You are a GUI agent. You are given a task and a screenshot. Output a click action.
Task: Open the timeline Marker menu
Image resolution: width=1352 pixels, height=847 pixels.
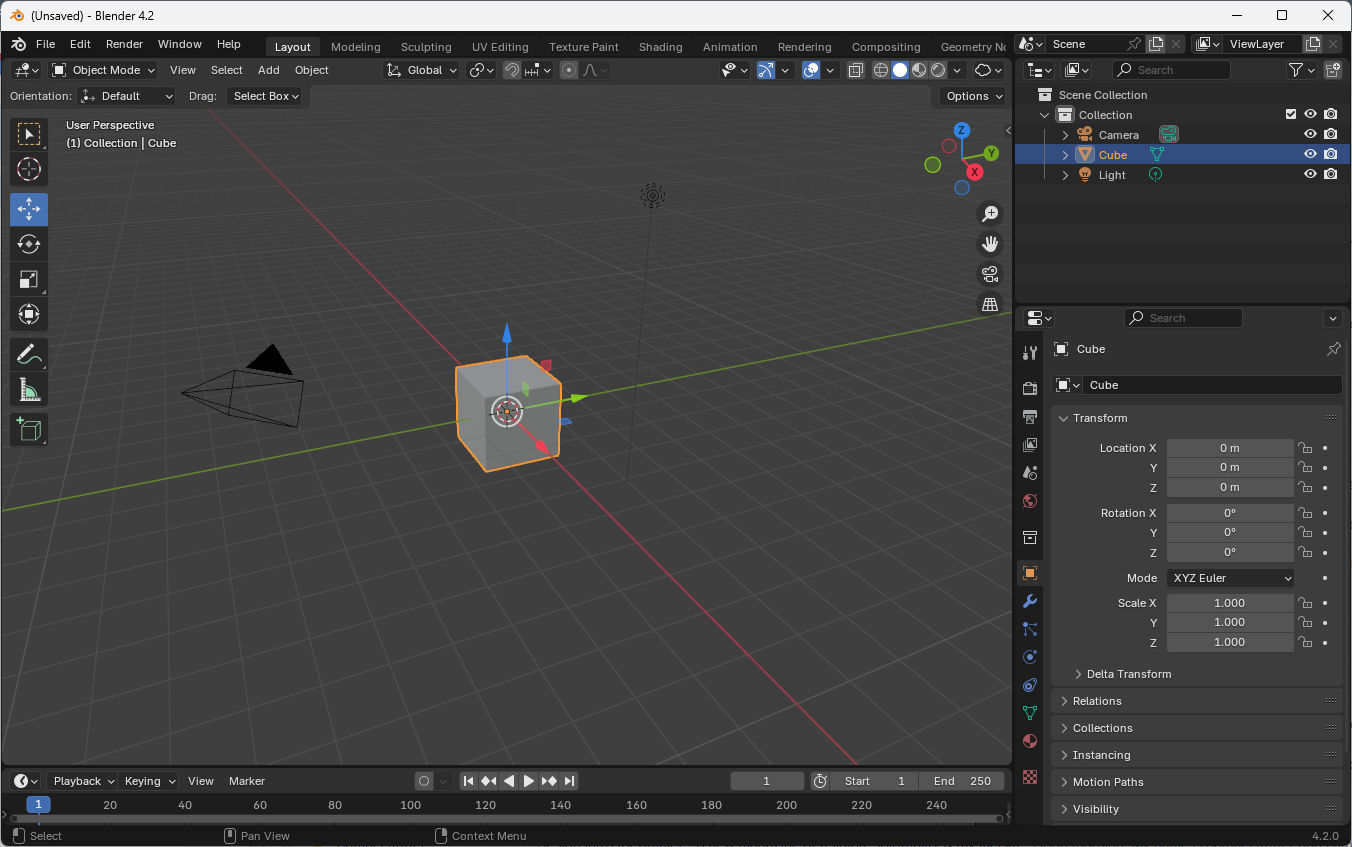(247, 781)
